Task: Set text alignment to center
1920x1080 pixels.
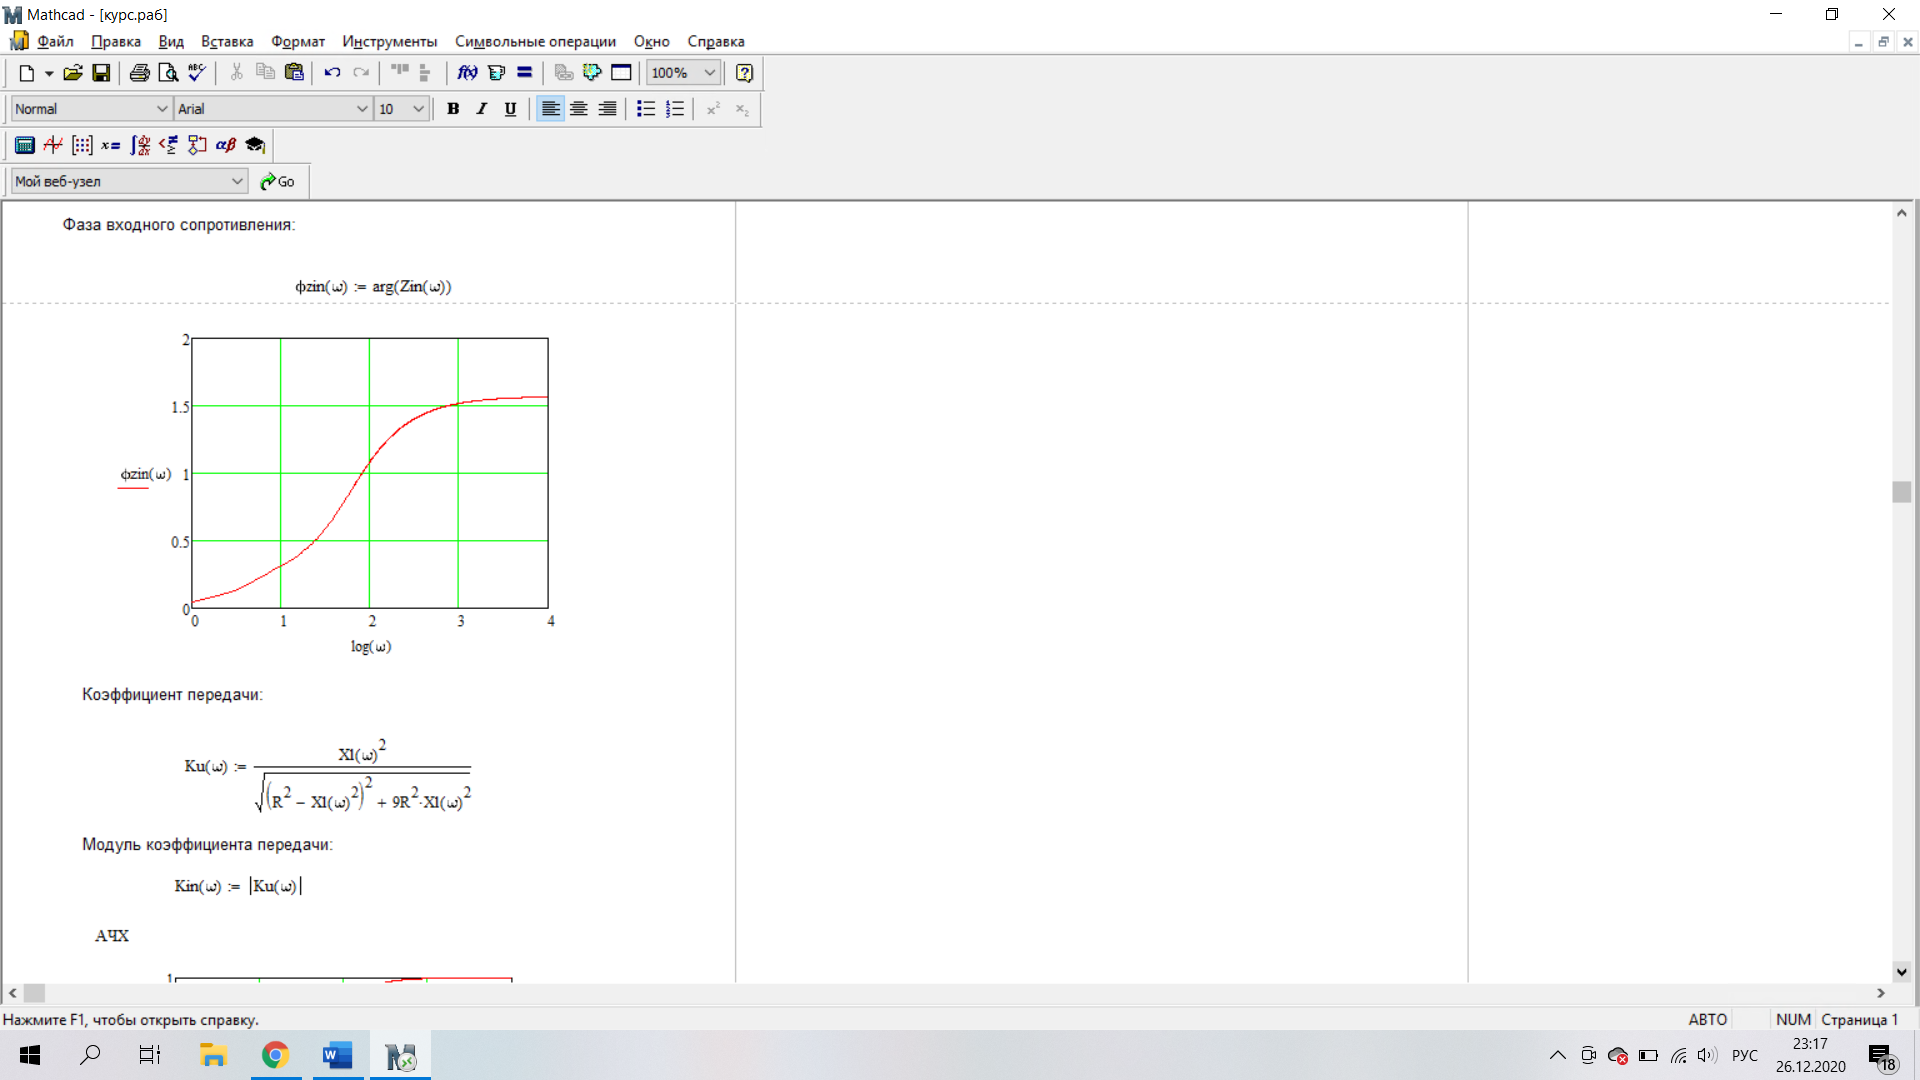Action: (579, 109)
